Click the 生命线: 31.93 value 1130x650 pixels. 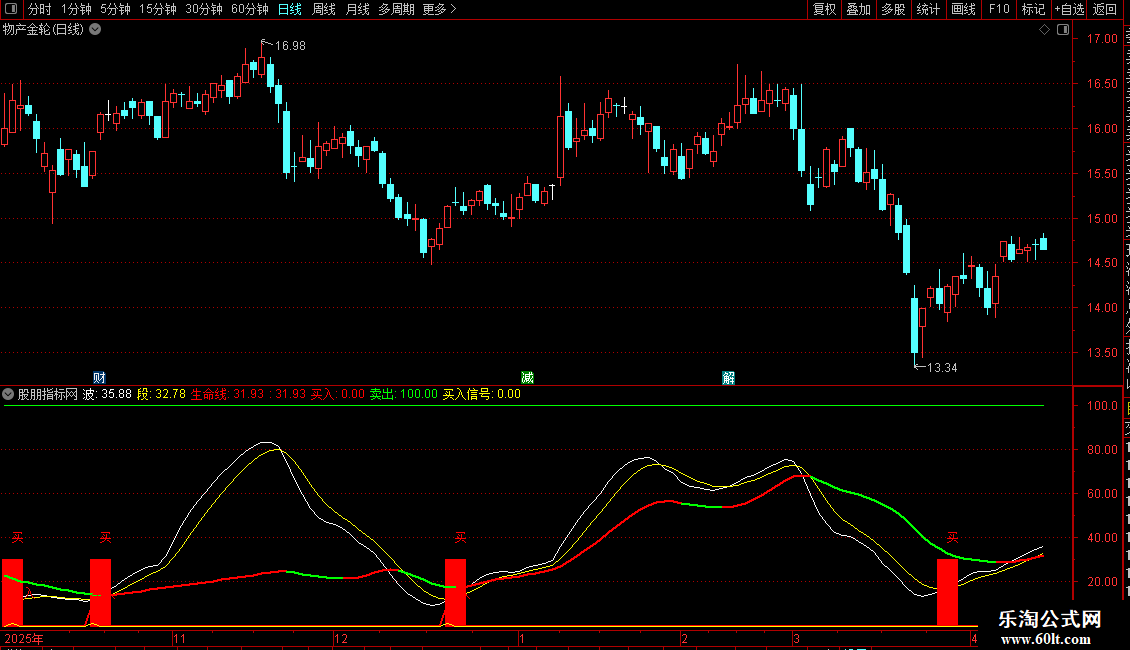tap(228, 394)
